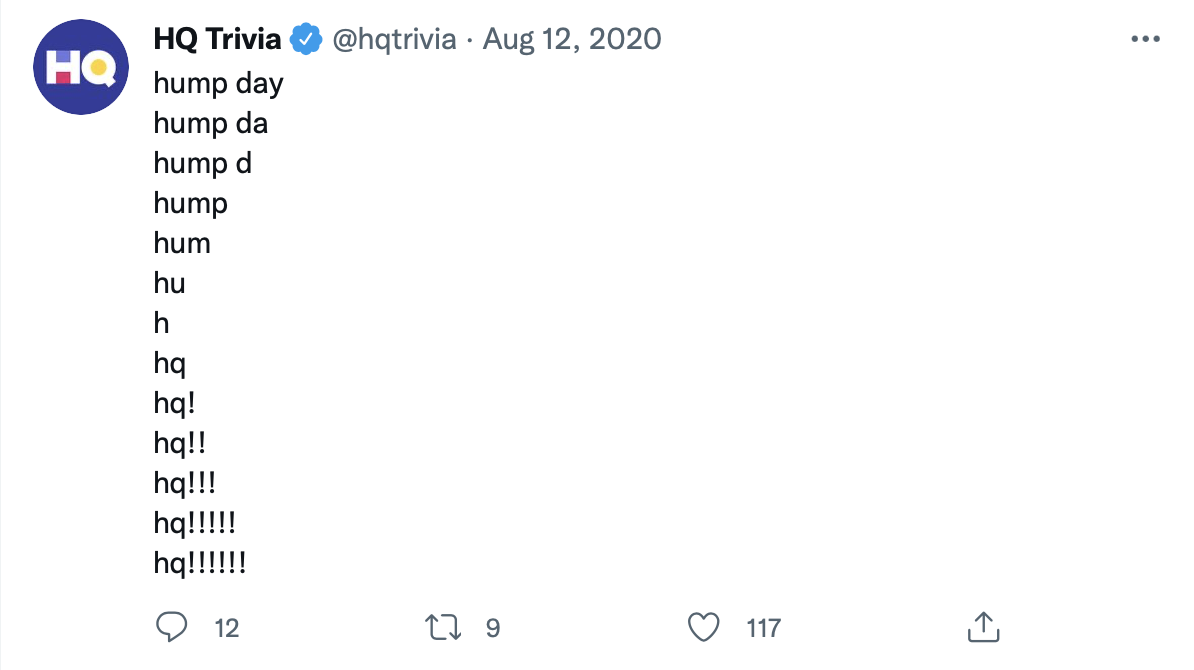Click the HQ Trivia display name
Viewport: 1194px width, 670px height.
[x=217, y=39]
